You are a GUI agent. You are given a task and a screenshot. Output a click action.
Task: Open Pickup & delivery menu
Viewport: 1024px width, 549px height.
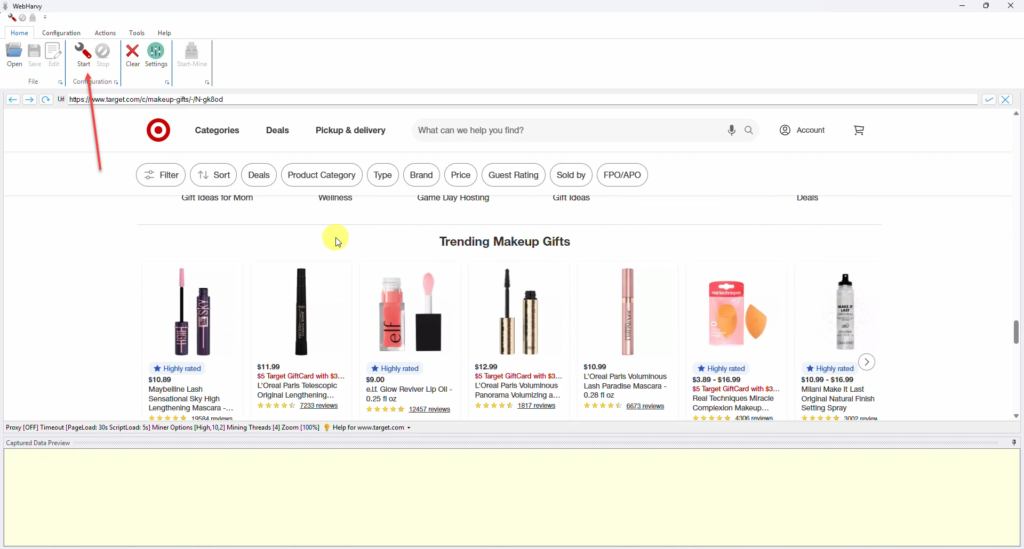point(350,130)
